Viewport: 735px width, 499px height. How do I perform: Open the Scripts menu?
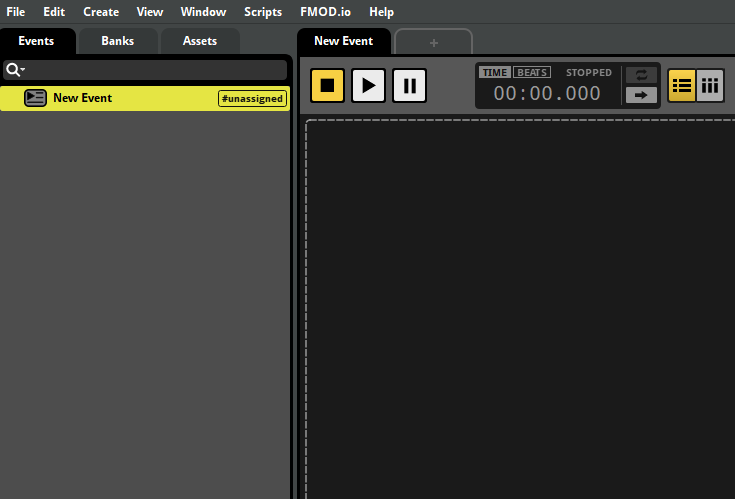coord(262,12)
